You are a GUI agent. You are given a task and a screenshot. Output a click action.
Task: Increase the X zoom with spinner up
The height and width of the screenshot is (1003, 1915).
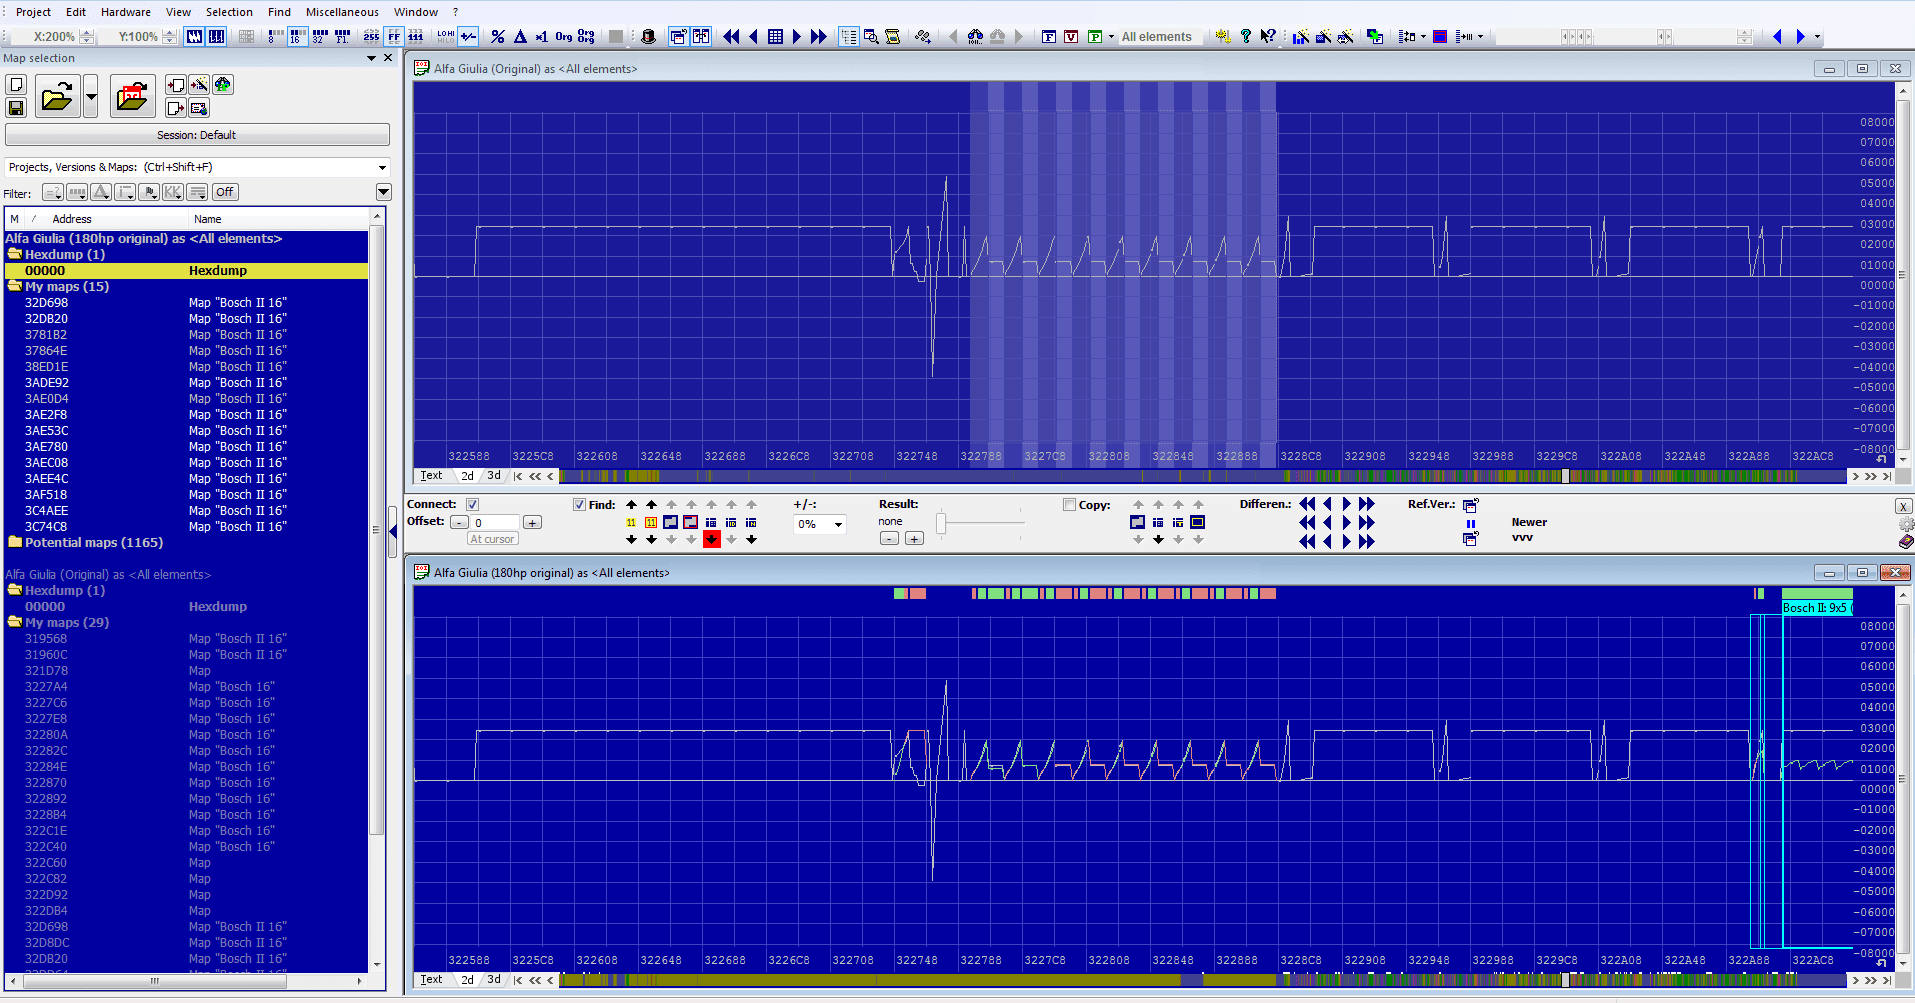tap(87, 32)
